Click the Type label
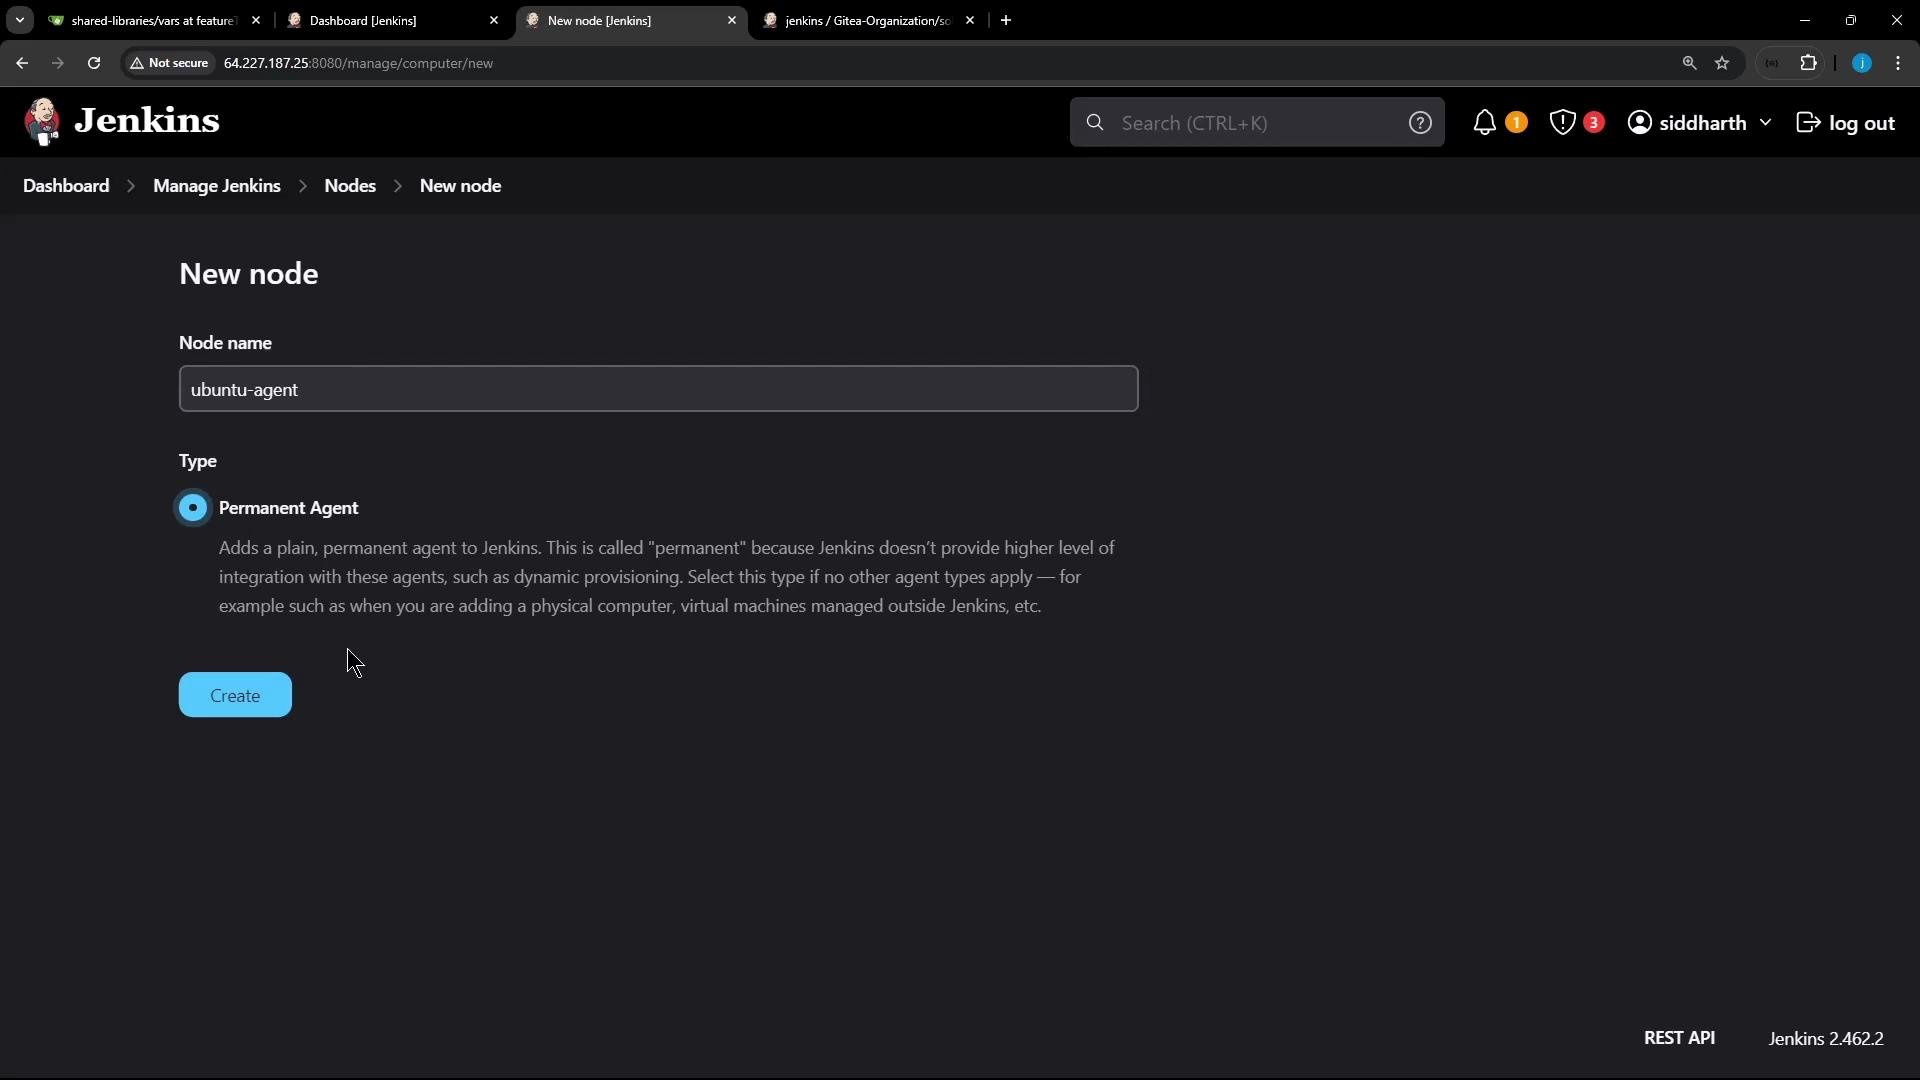Screen dimensions: 1920x1080 [x=198, y=461]
